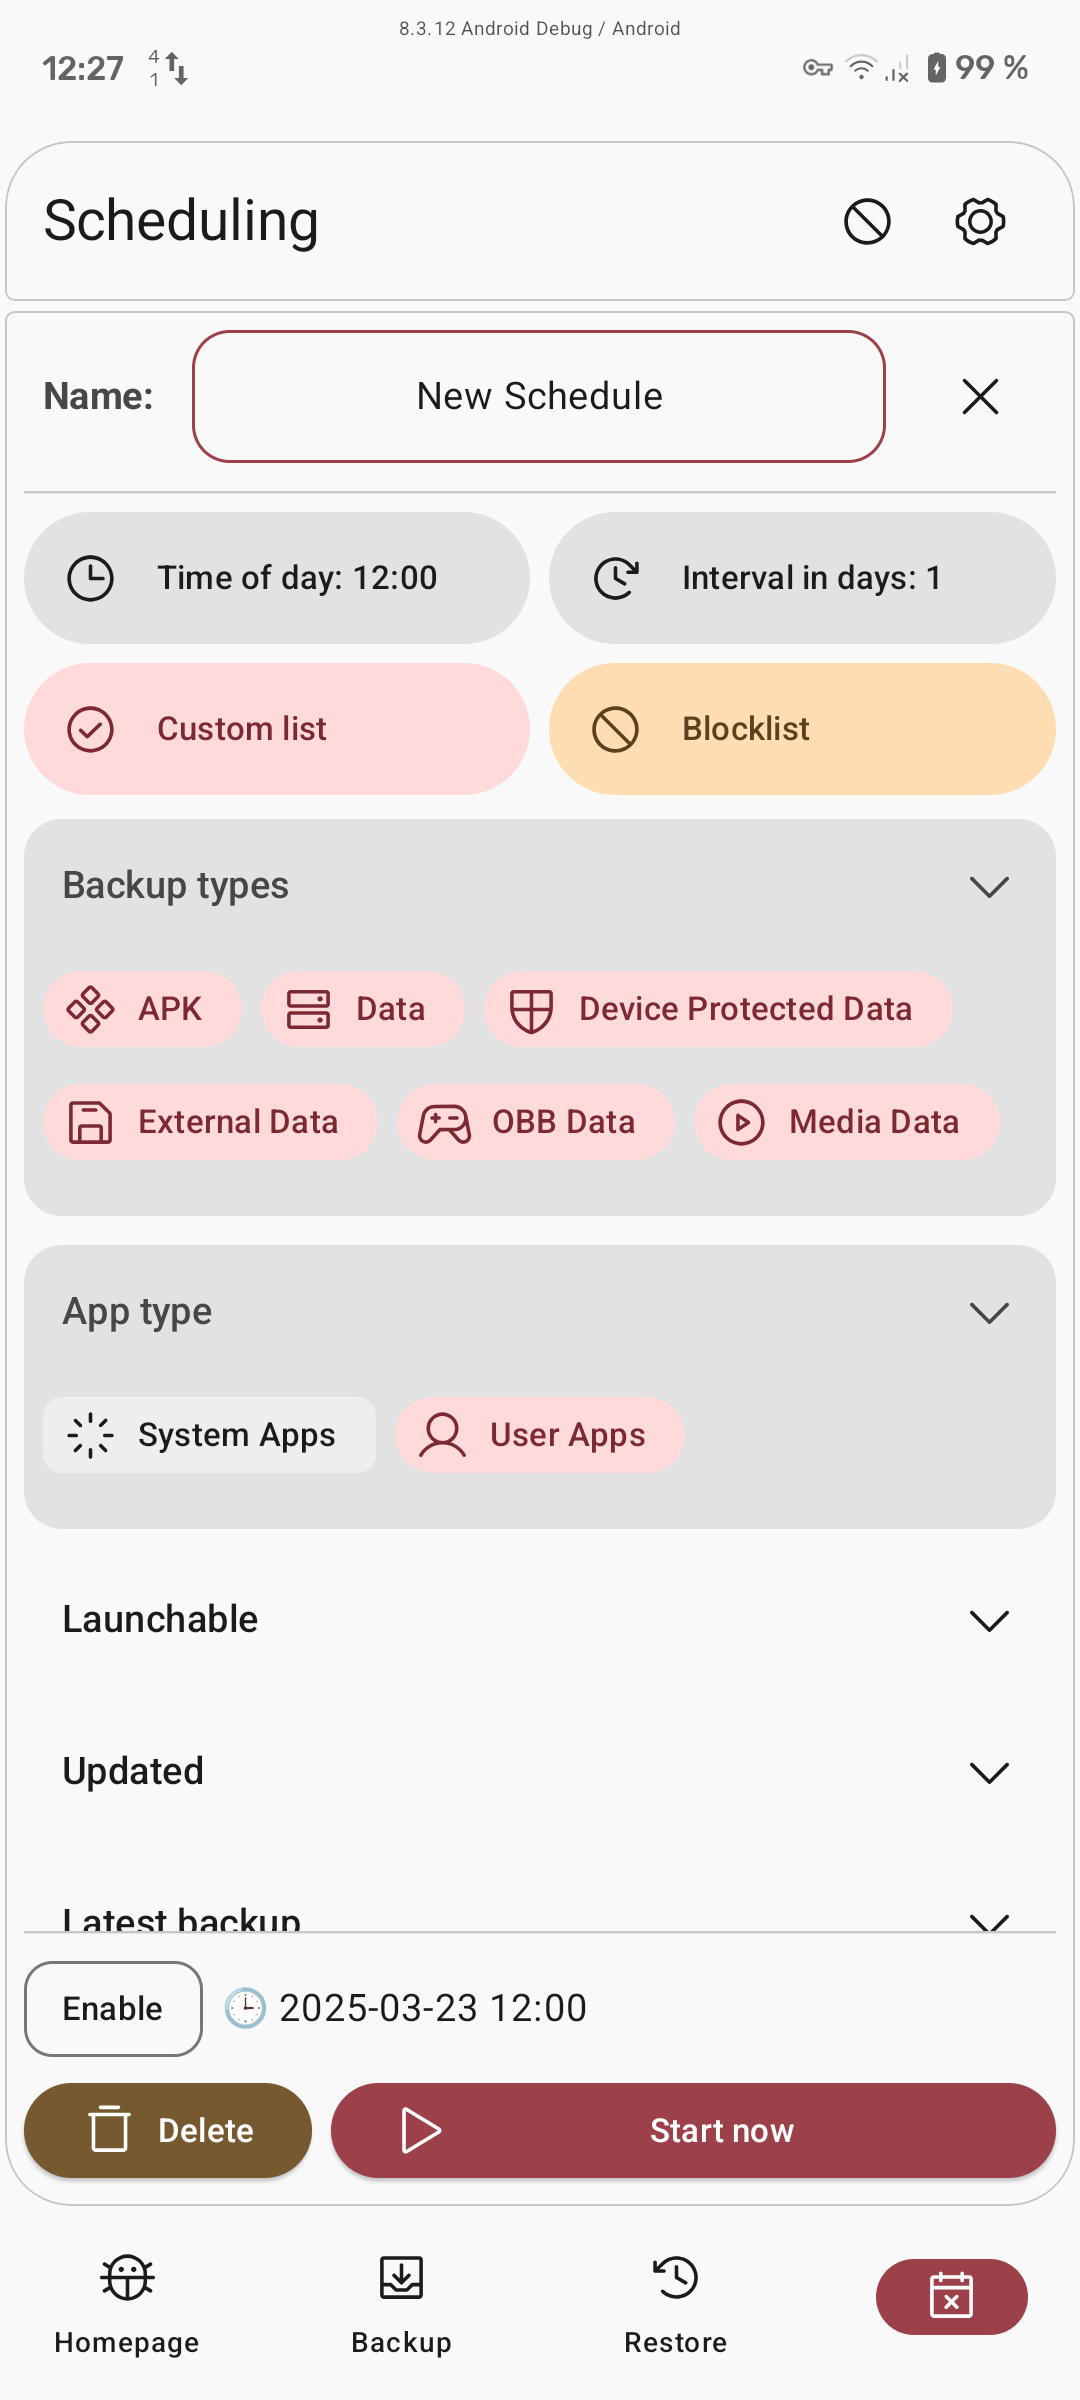Viewport: 1080px width, 2400px height.
Task: Edit the schedule name field
Action: [x=539, y=397]
